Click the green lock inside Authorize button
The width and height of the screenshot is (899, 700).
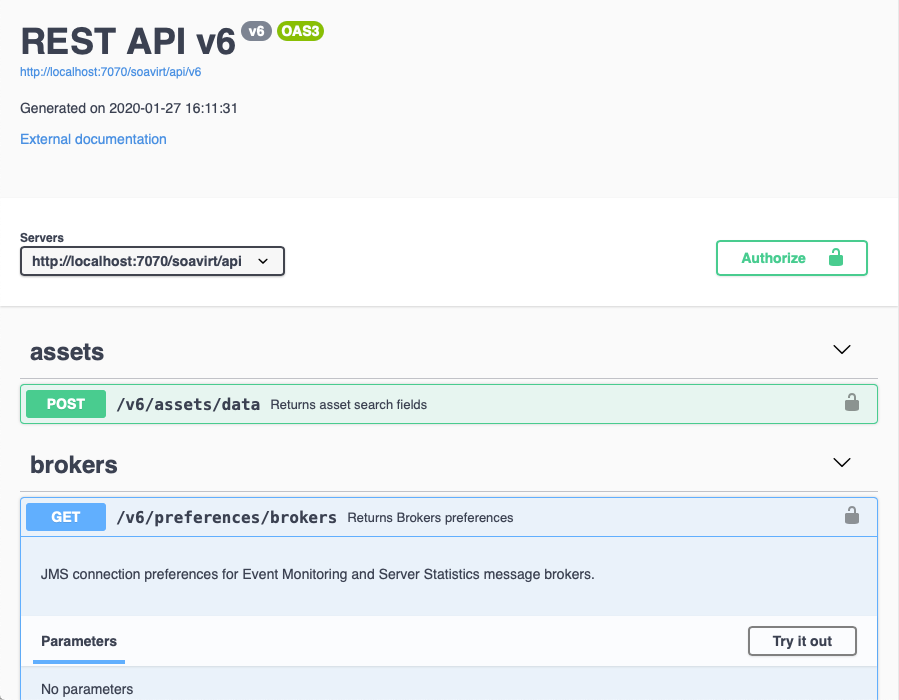pos(836,257)
